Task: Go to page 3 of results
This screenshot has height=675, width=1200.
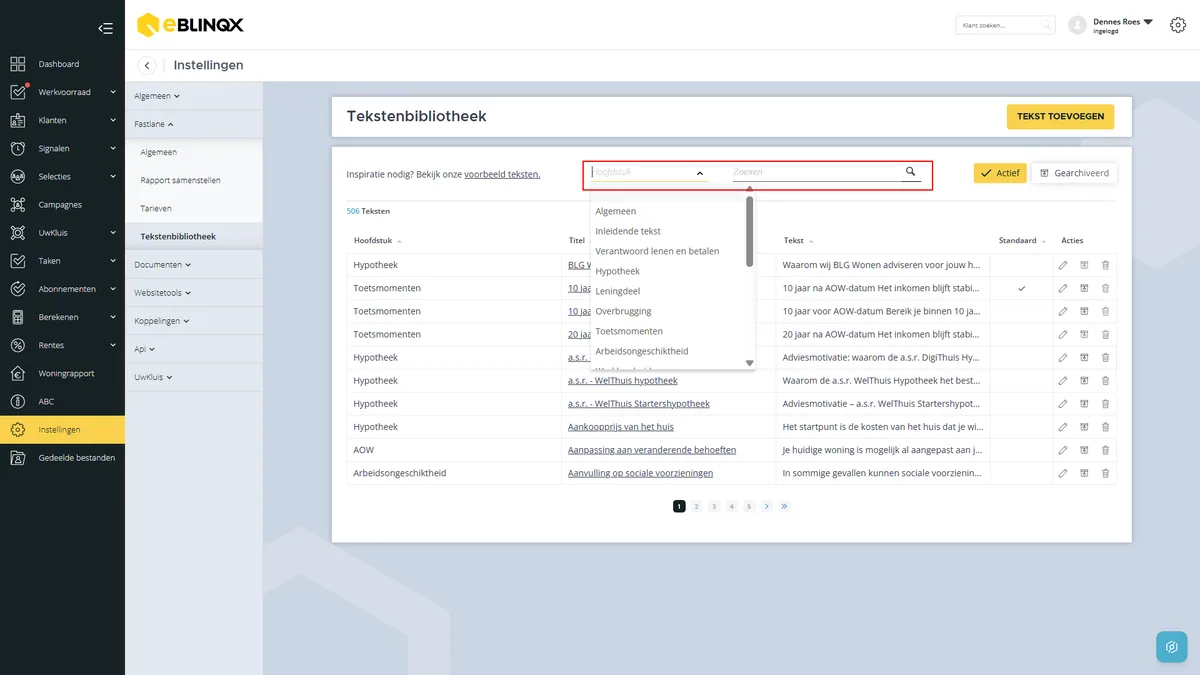Action: [x=714, y=506]
